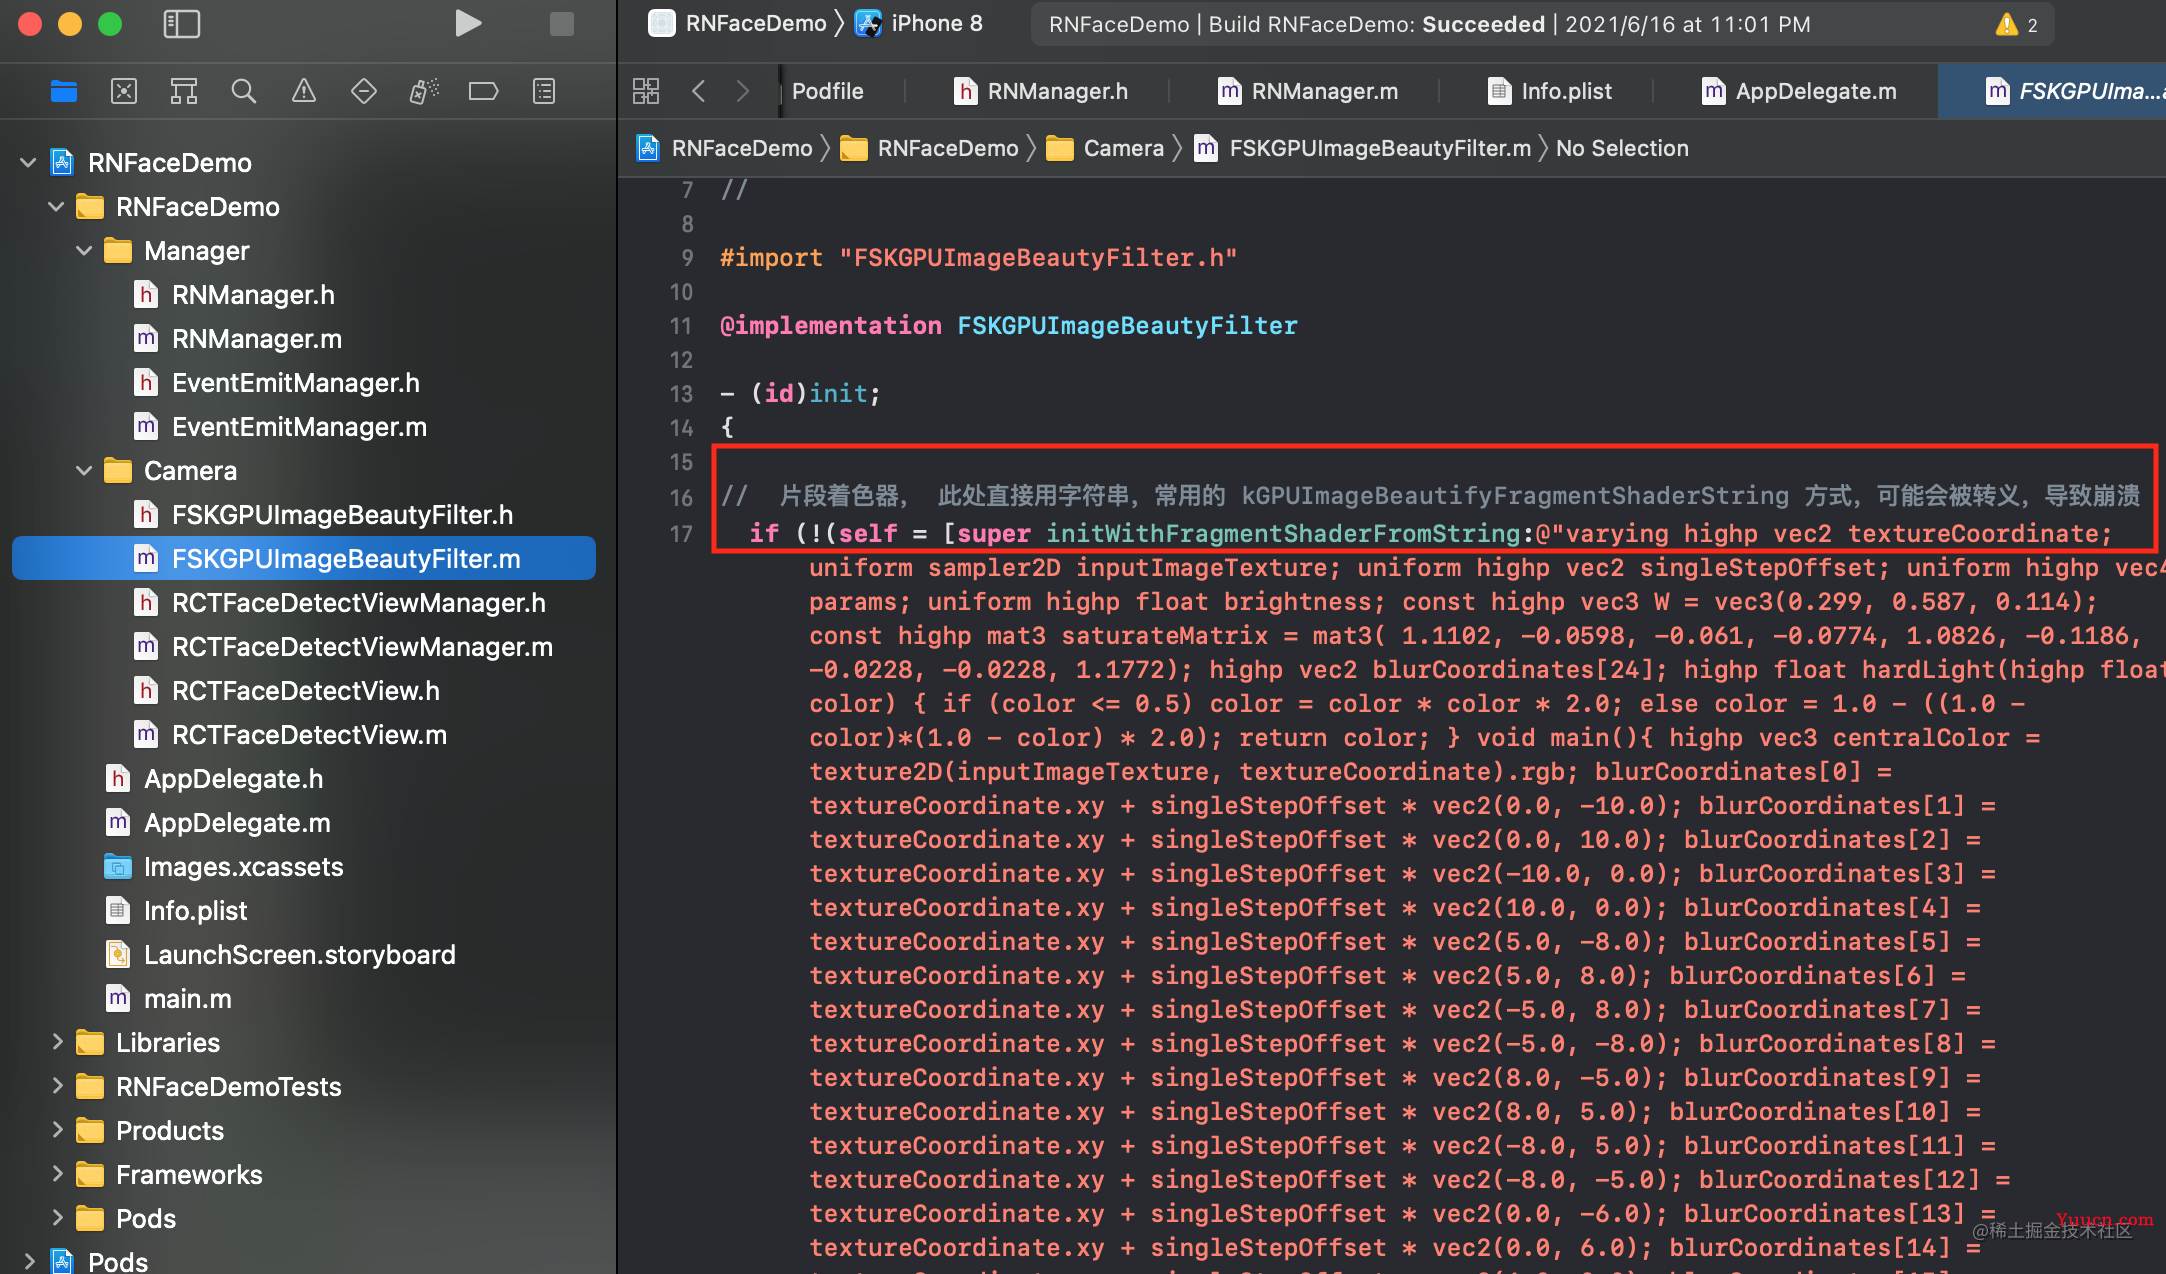
Task: Open the Project navigator folder icon
Action: click(x=64, y=91)
